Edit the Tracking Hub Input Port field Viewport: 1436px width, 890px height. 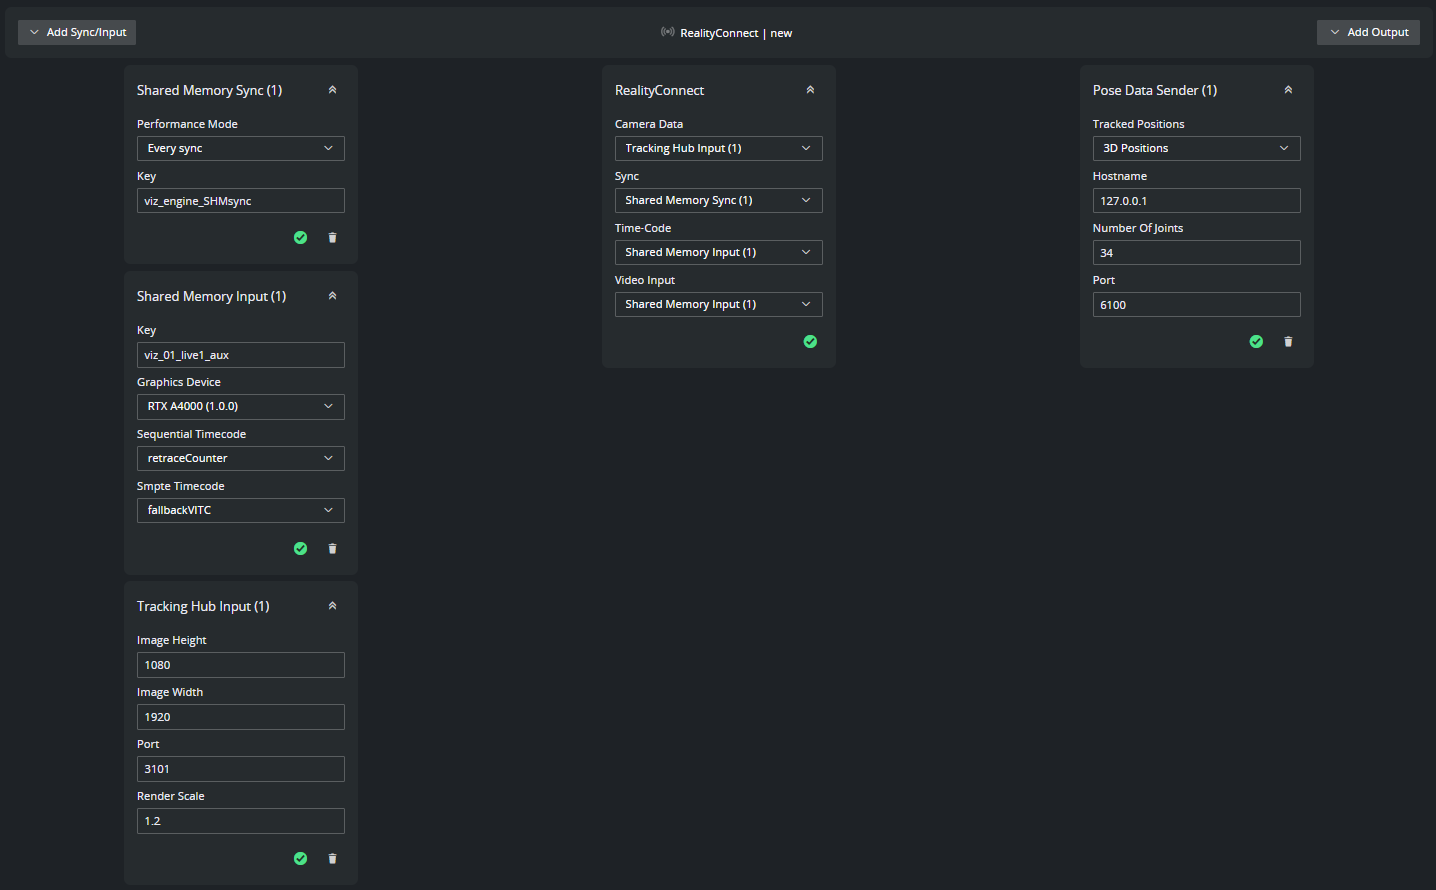pyautogui.click(x=241, y=769)
